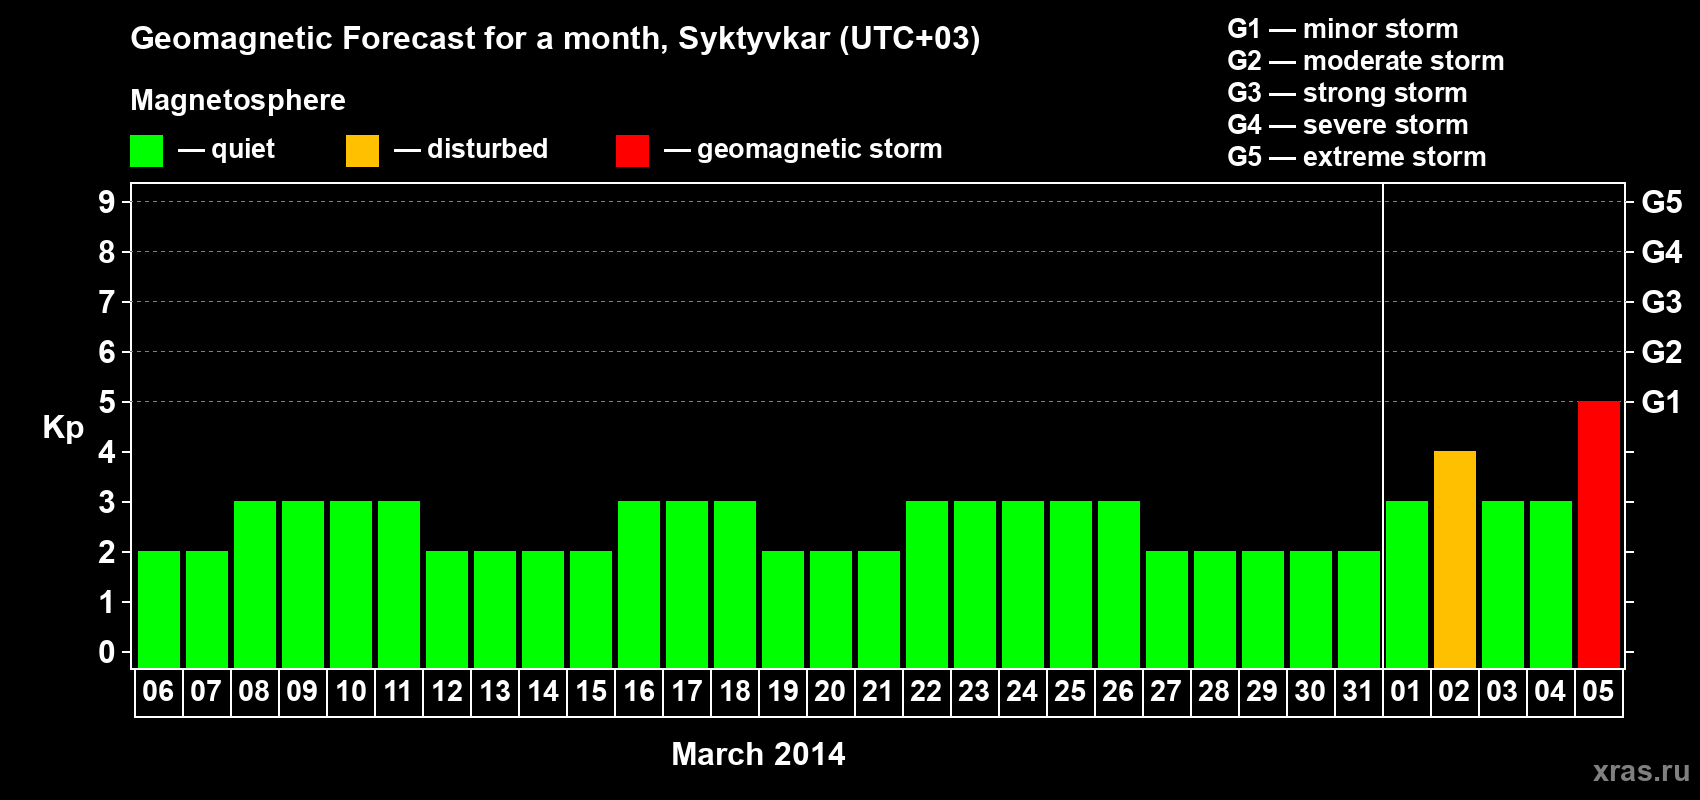
Task: Click the Kp axis value '5'
Action: click(107, 402)
